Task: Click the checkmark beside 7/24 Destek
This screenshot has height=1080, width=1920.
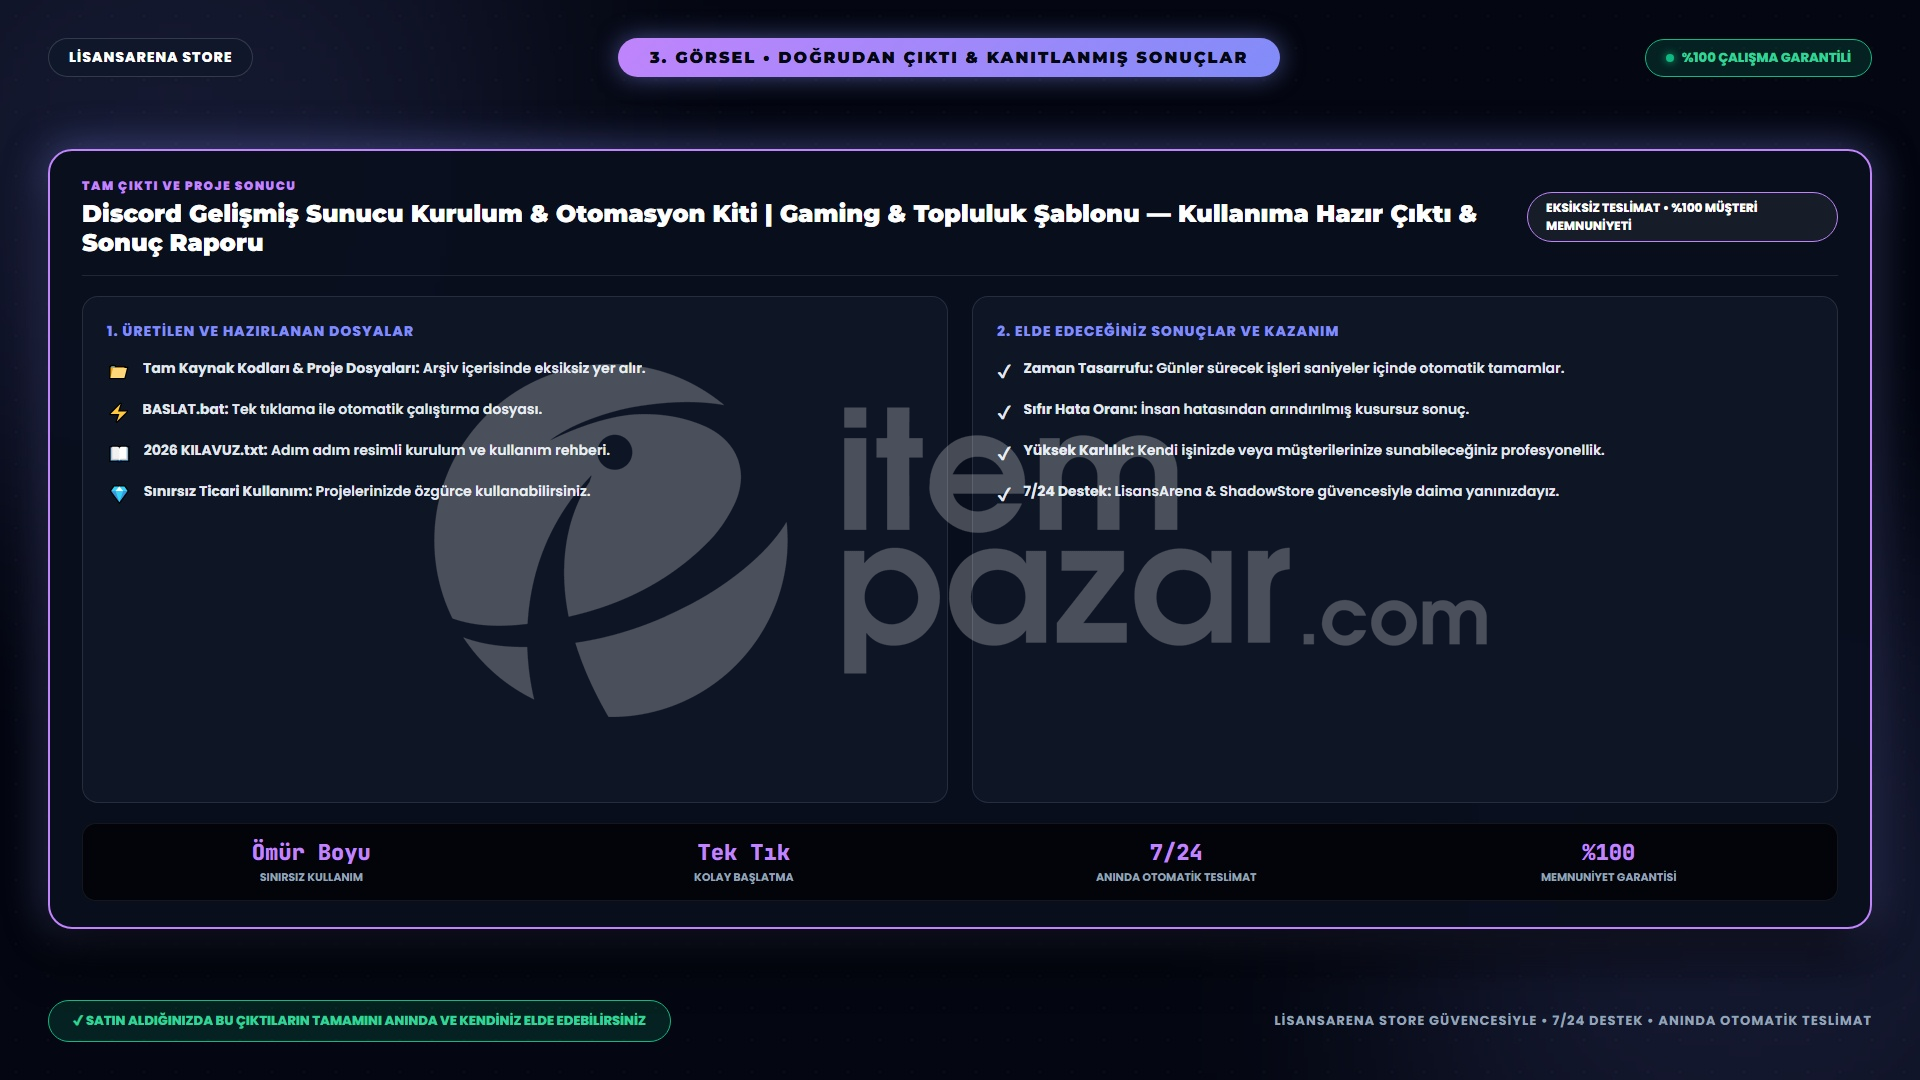Action: (x=1004, y=494)
